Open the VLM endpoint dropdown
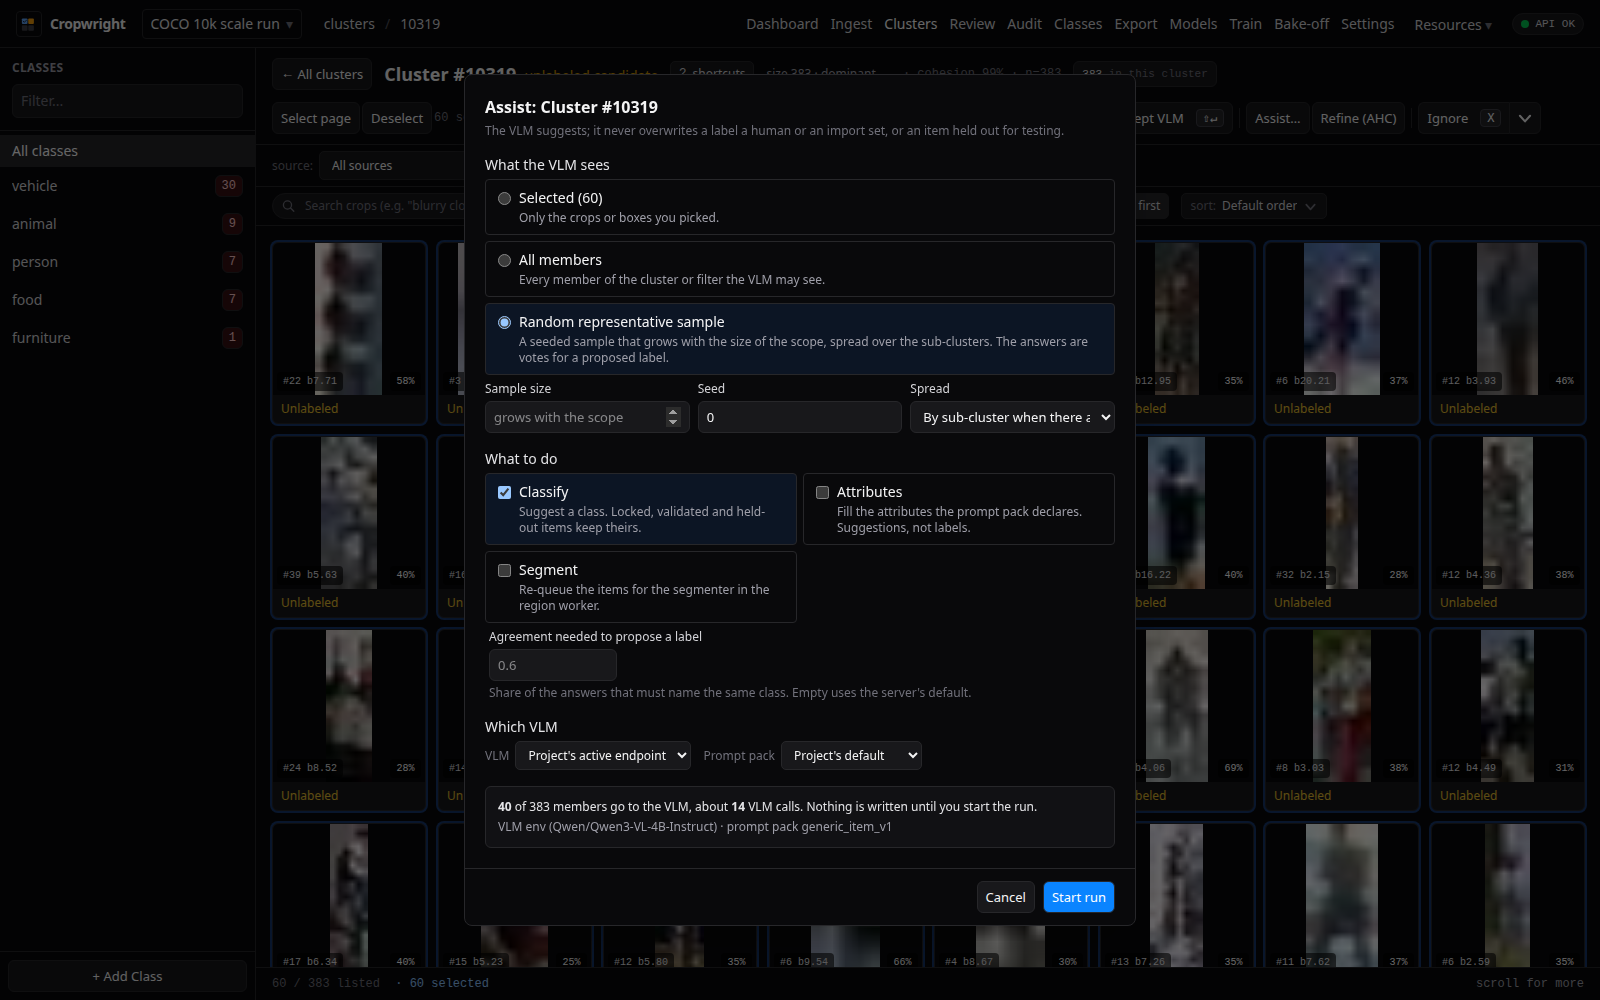This screenshot has width=1600, height=1000. (x=603, y=756)
